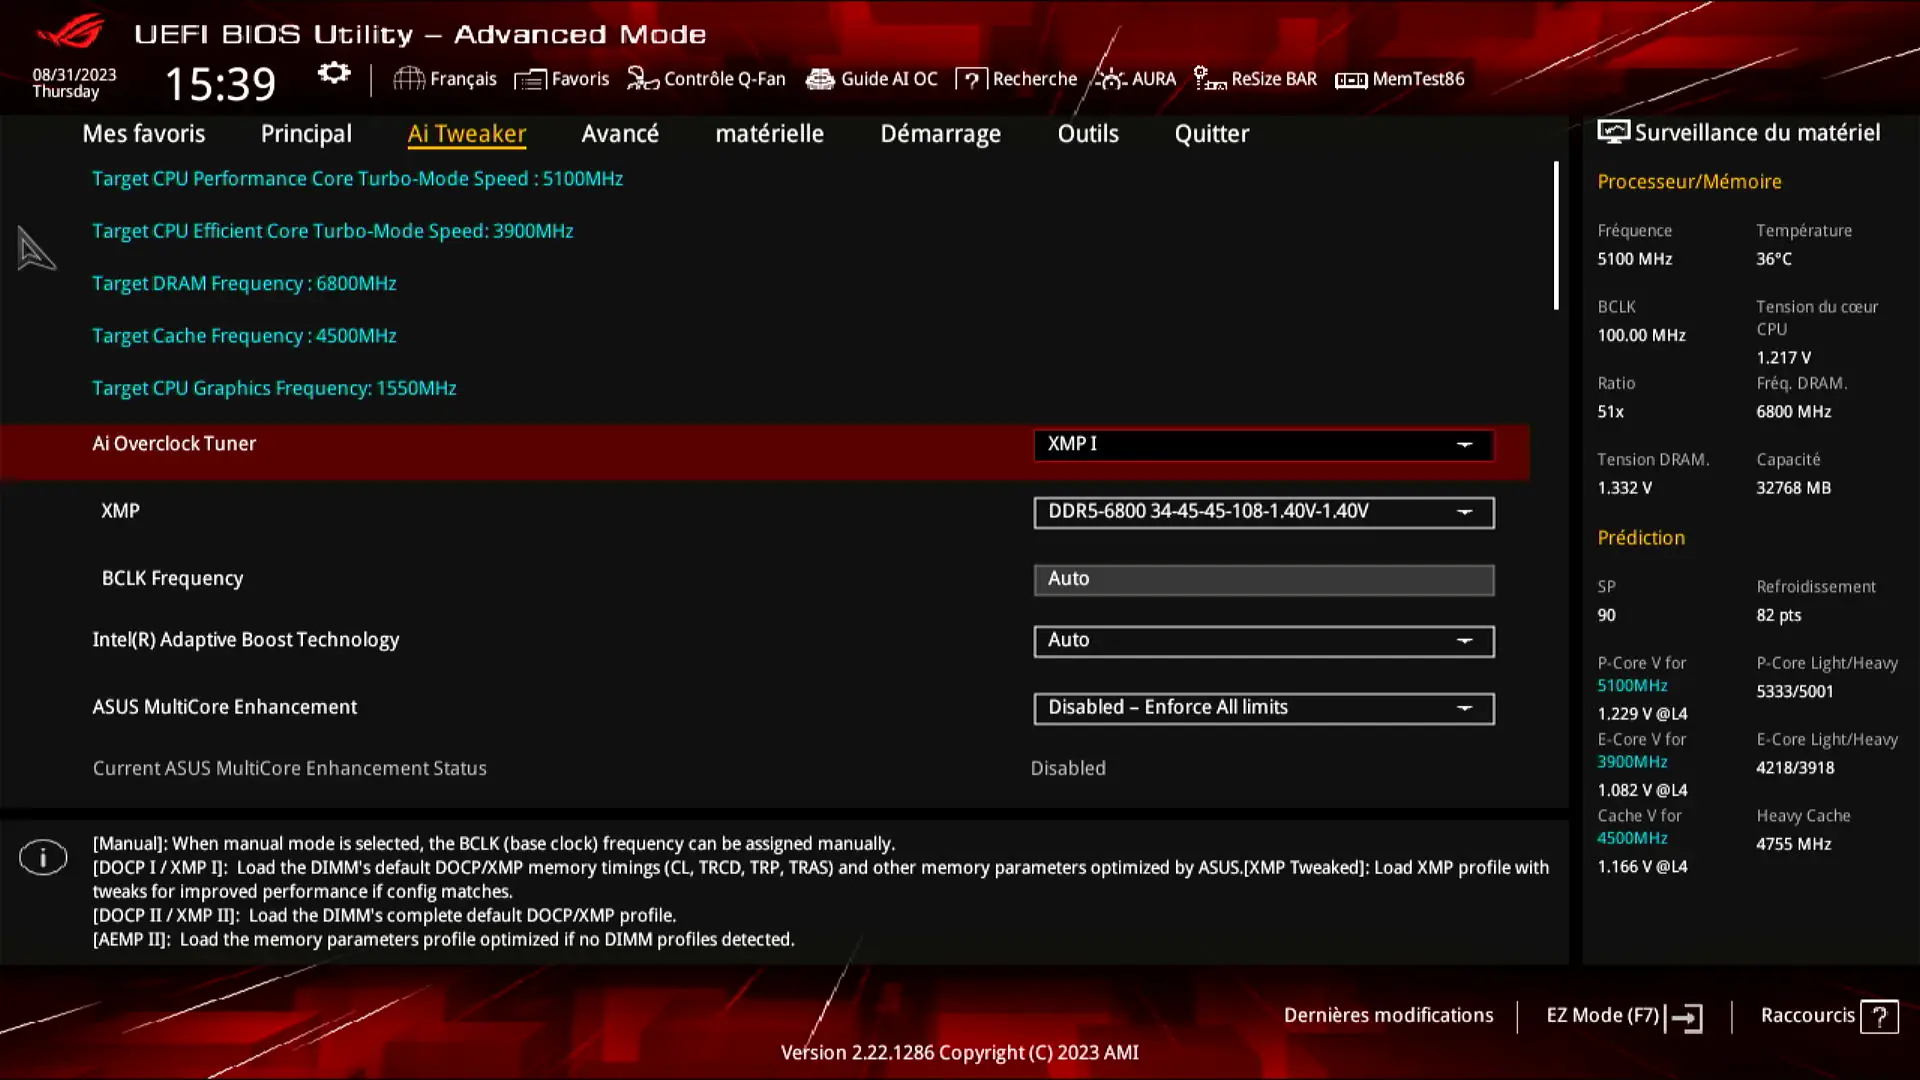Screen dimensions: 1920x1080
Task: Click the globe language icon
Action: (x=408, y=79)
